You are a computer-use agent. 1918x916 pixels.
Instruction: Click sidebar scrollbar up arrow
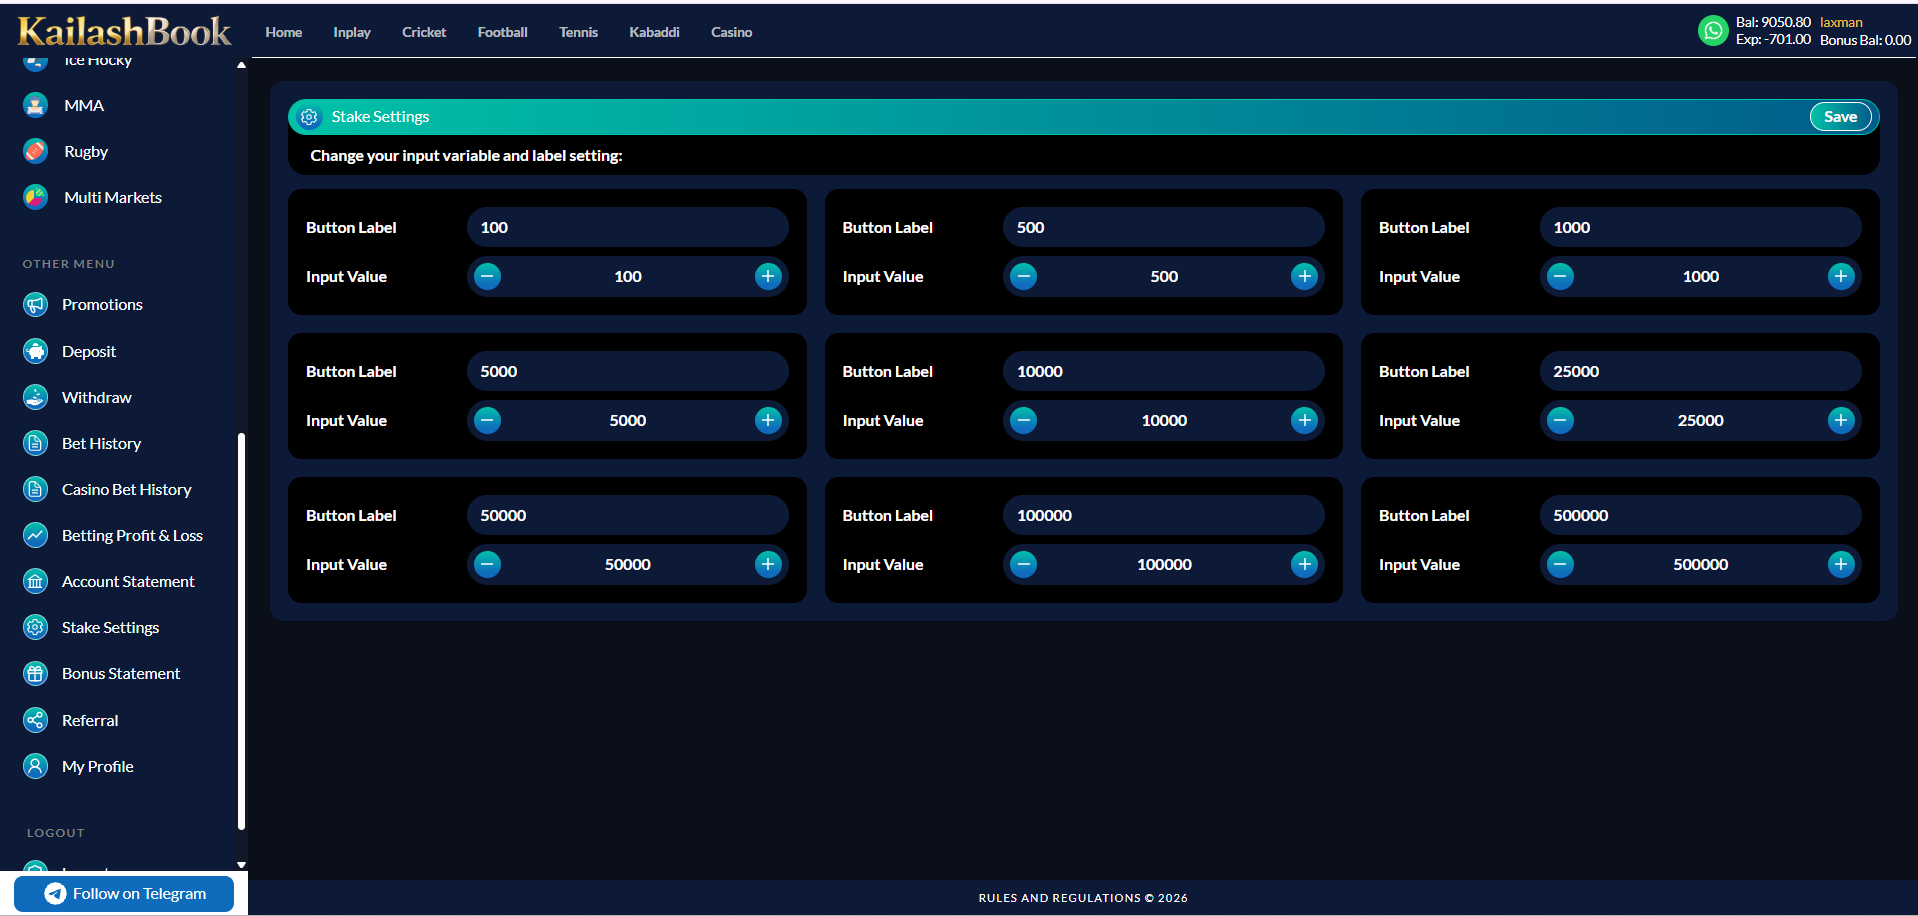[x=241, y=65]
